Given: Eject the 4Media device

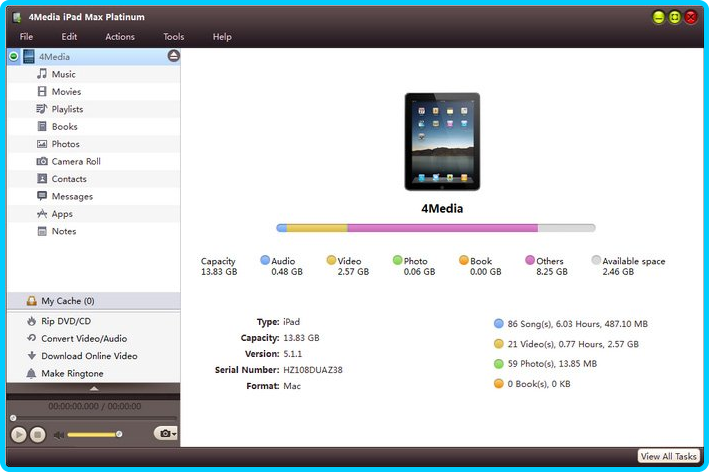Looking at the screenshot, I should [174, 56].
